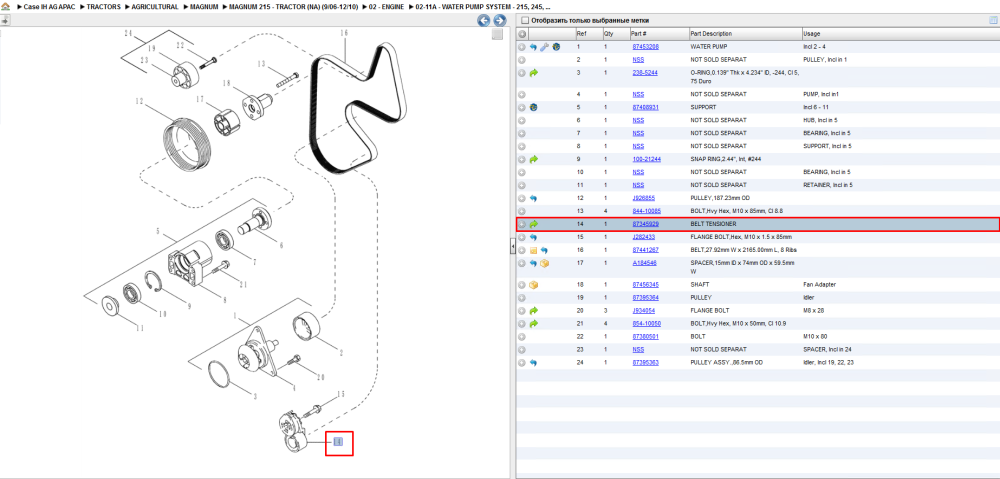
Task: Open SUPPORT row 5 part number link
Action: click(x=645, y=107)
